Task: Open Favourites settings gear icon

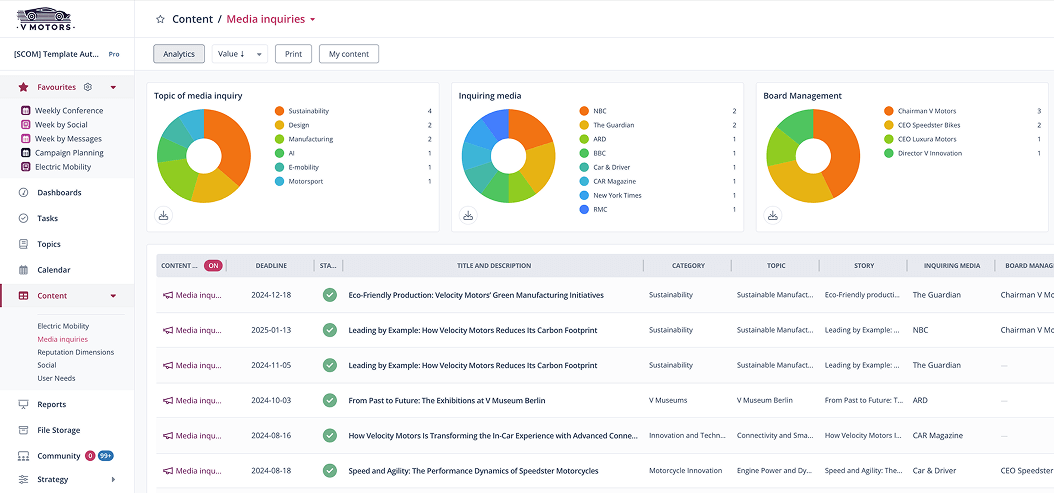Action: point(88,88)
